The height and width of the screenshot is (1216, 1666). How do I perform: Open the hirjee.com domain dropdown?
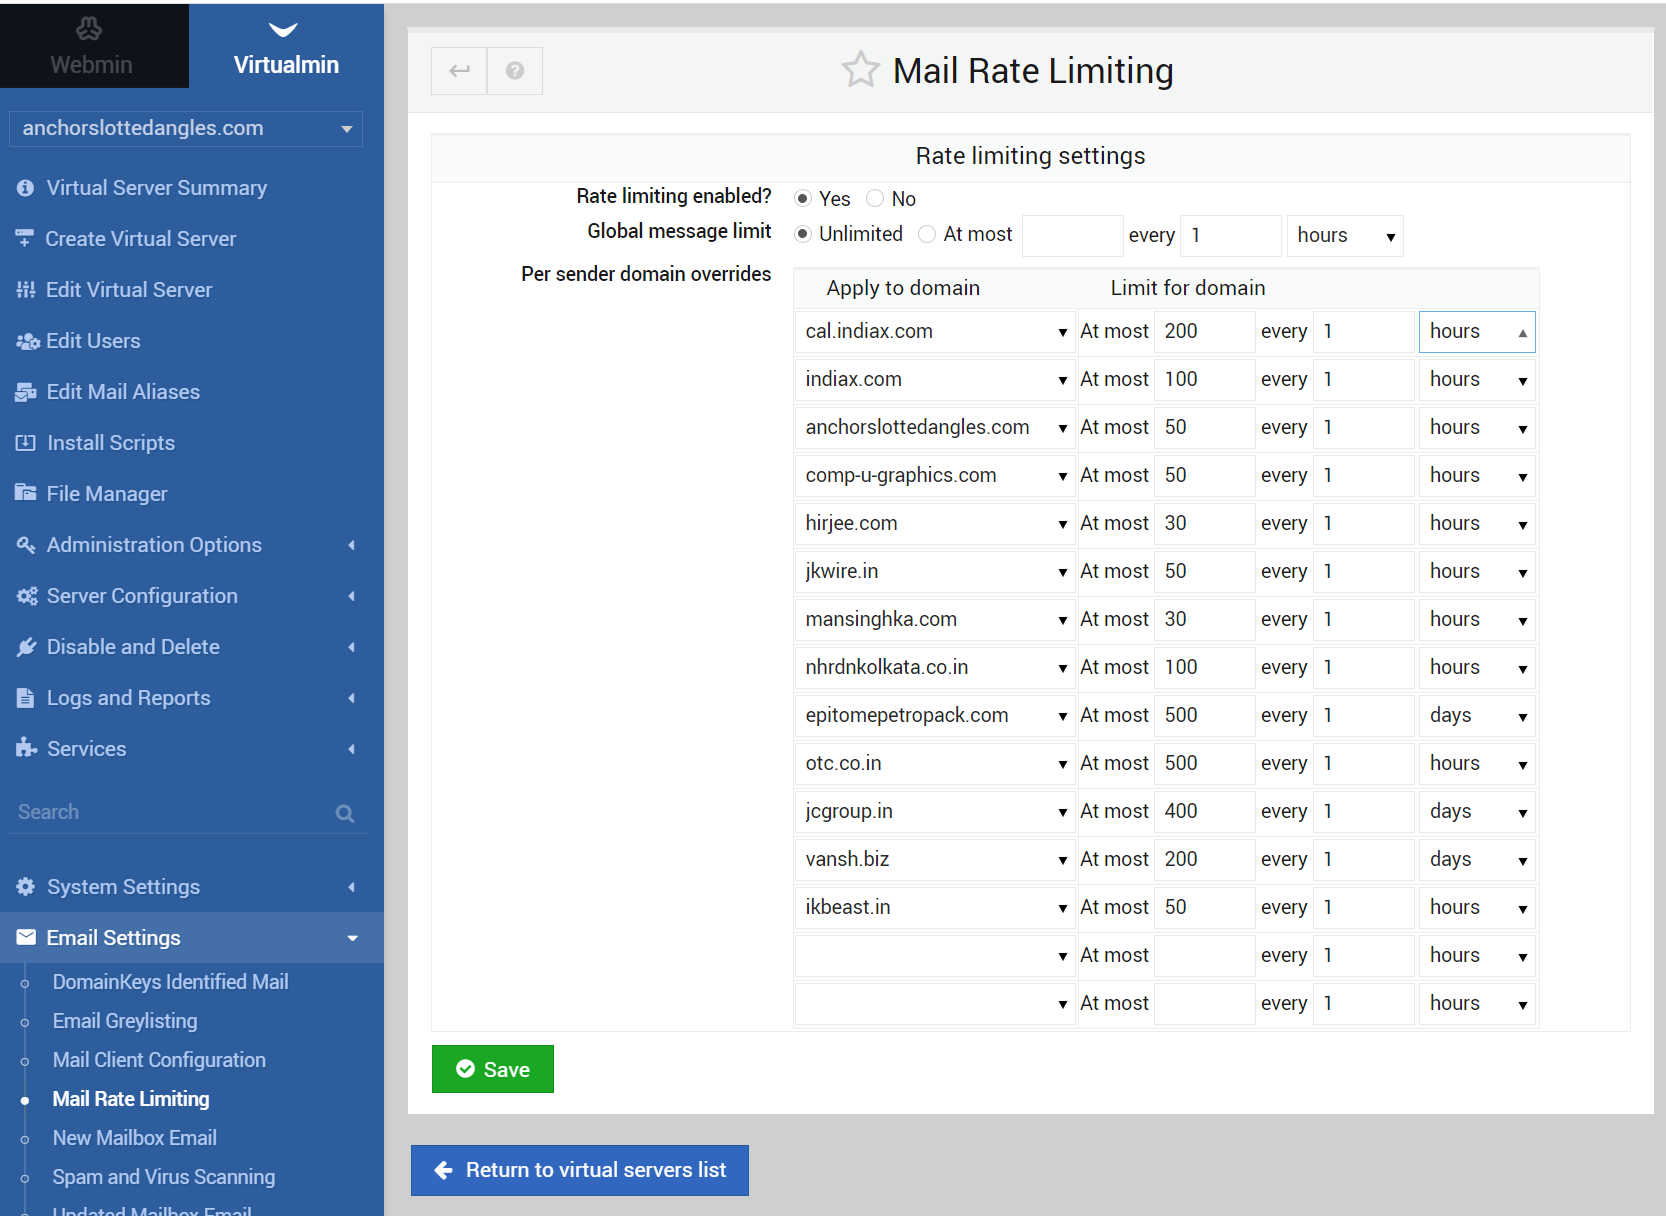click(x=935, y=524)
